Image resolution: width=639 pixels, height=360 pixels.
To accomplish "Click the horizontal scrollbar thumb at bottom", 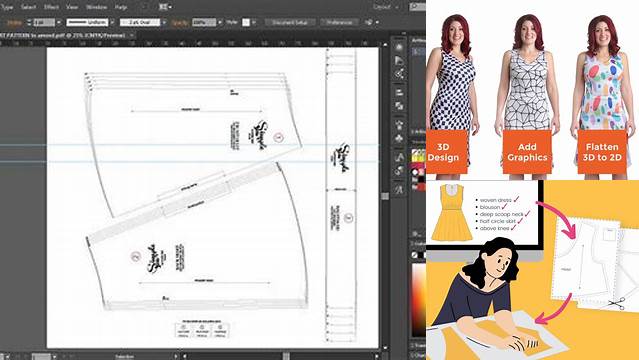I will (x=286, y=356).
